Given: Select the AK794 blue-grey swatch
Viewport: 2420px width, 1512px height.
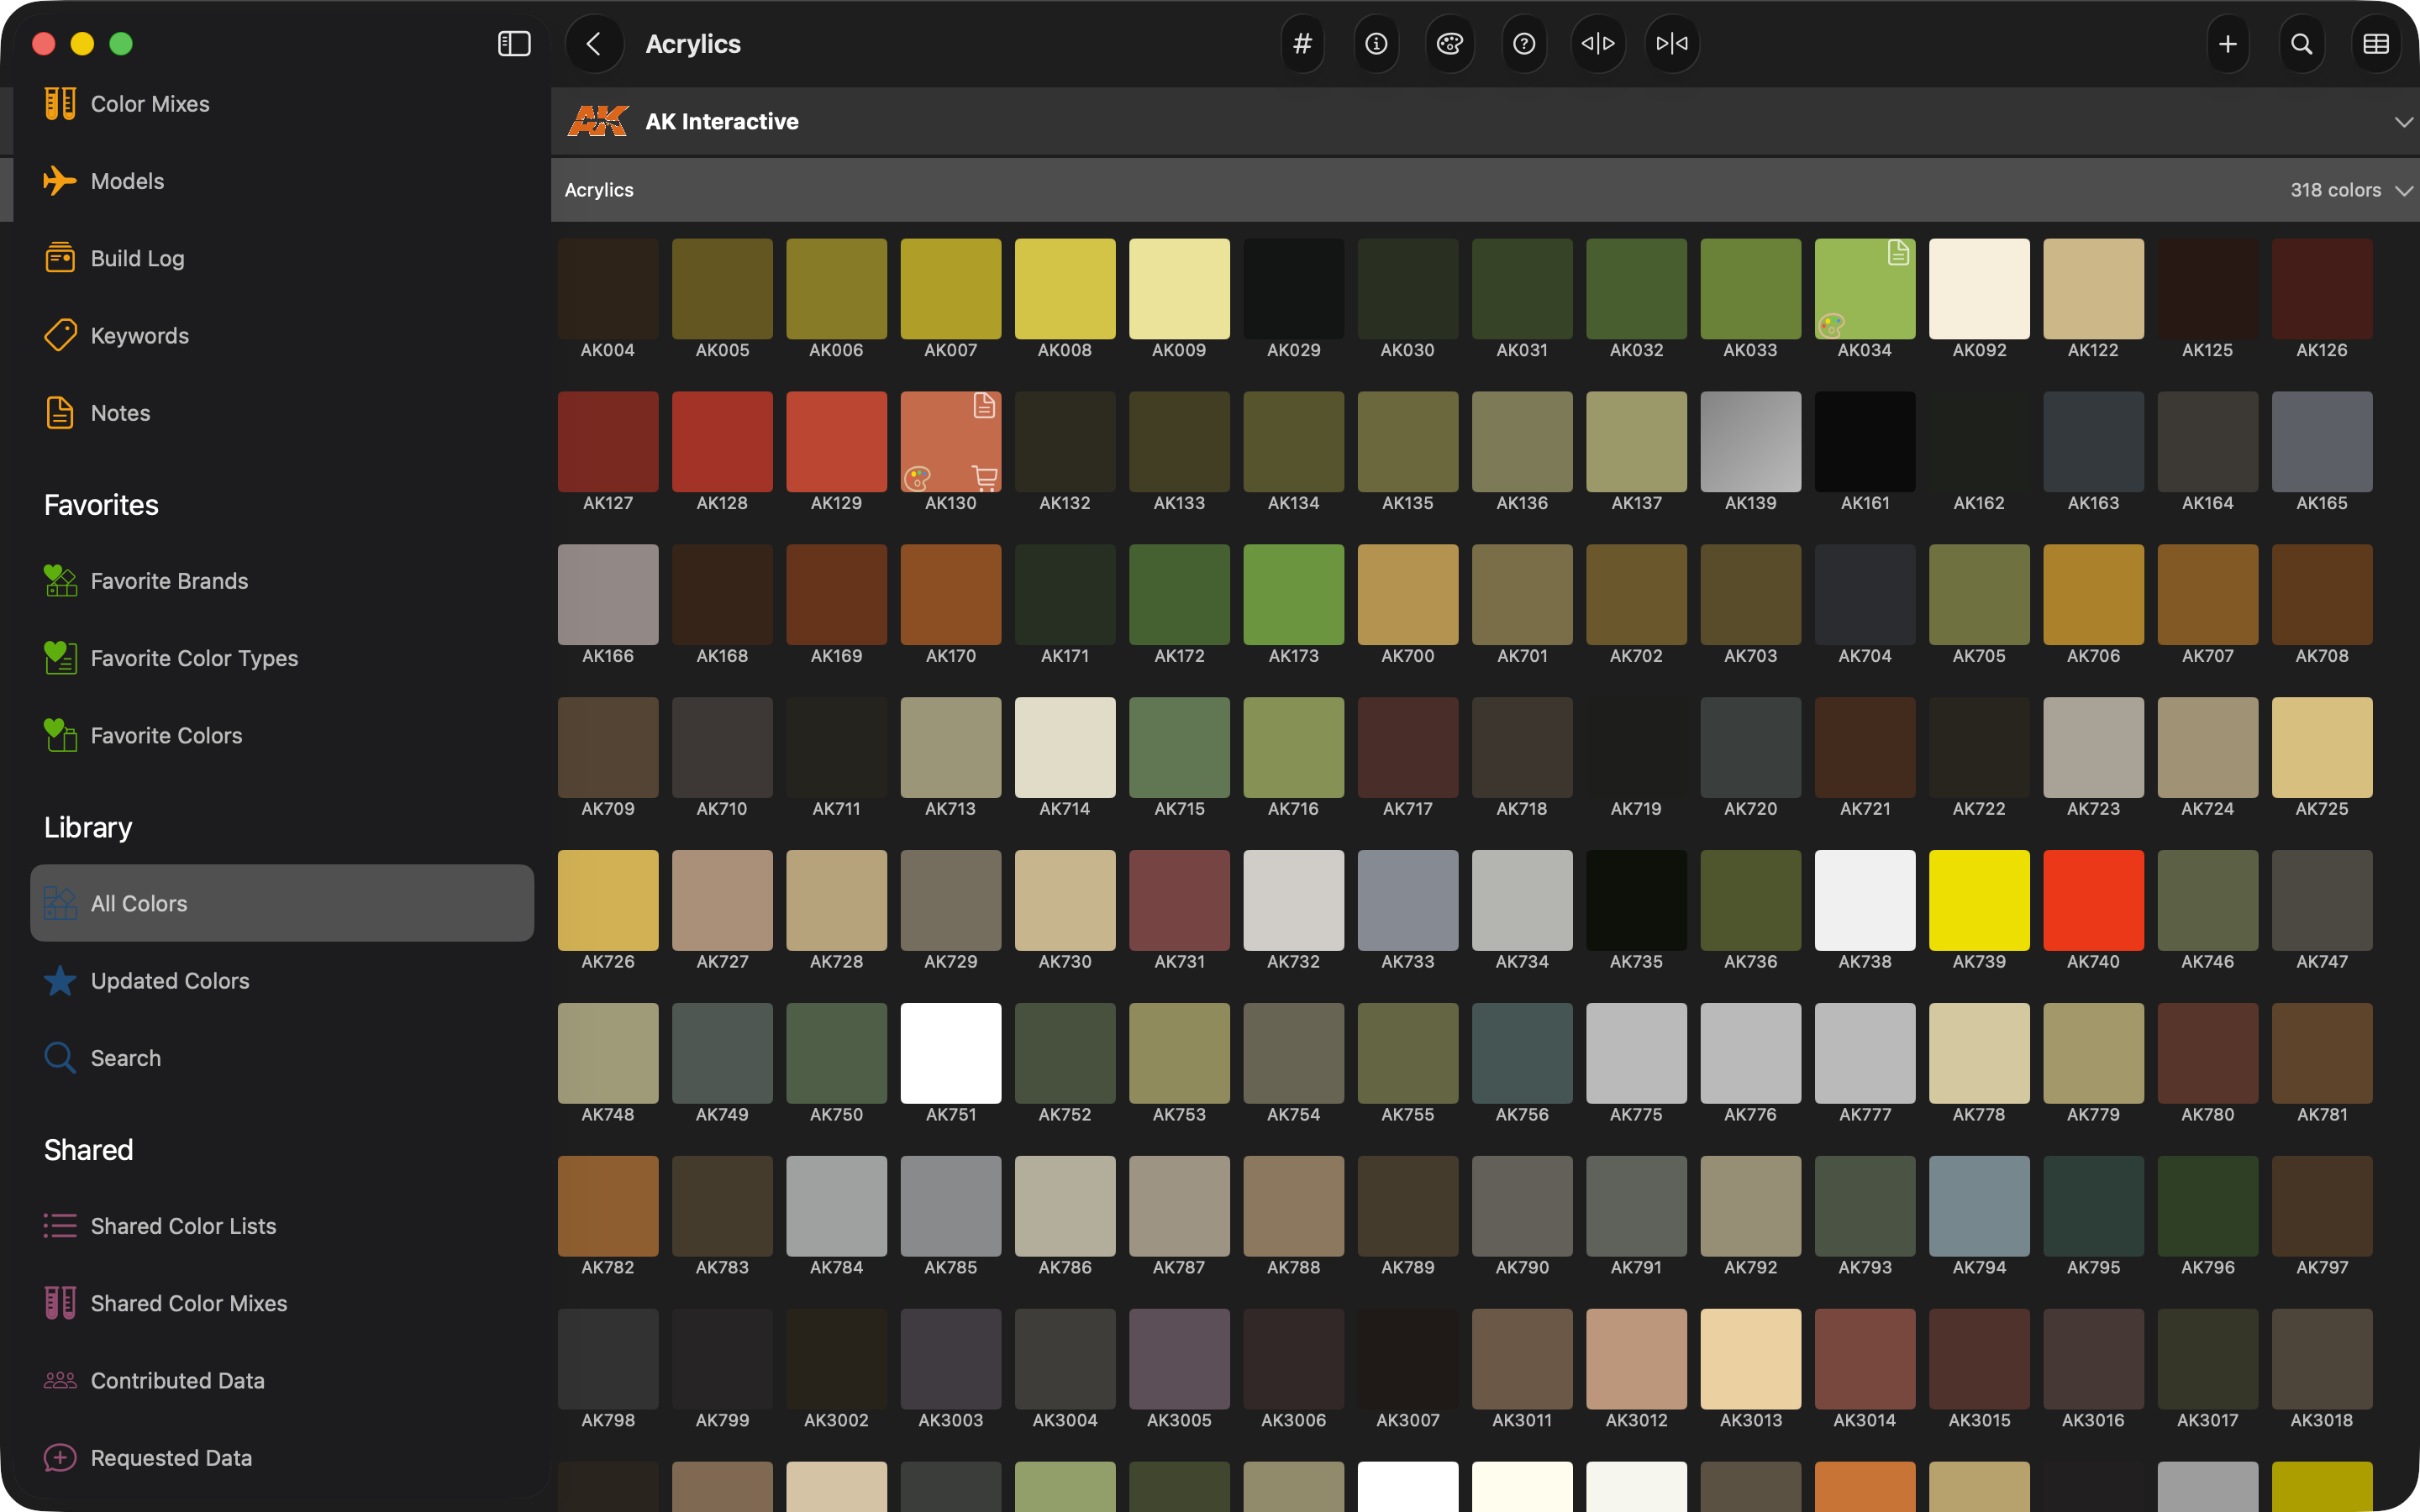Looking at the screenshot, I should tap(1979, 1206).
